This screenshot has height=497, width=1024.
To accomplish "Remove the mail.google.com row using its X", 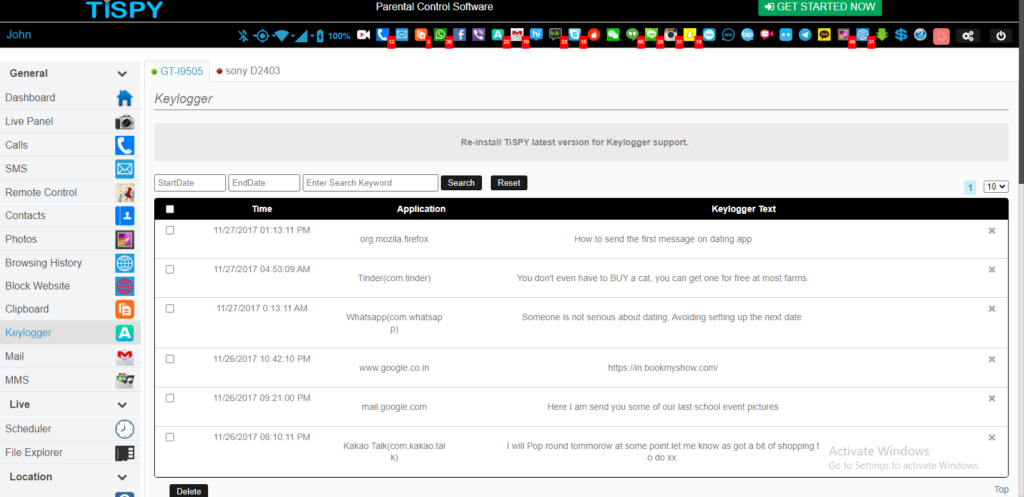I will pos(992,398).
